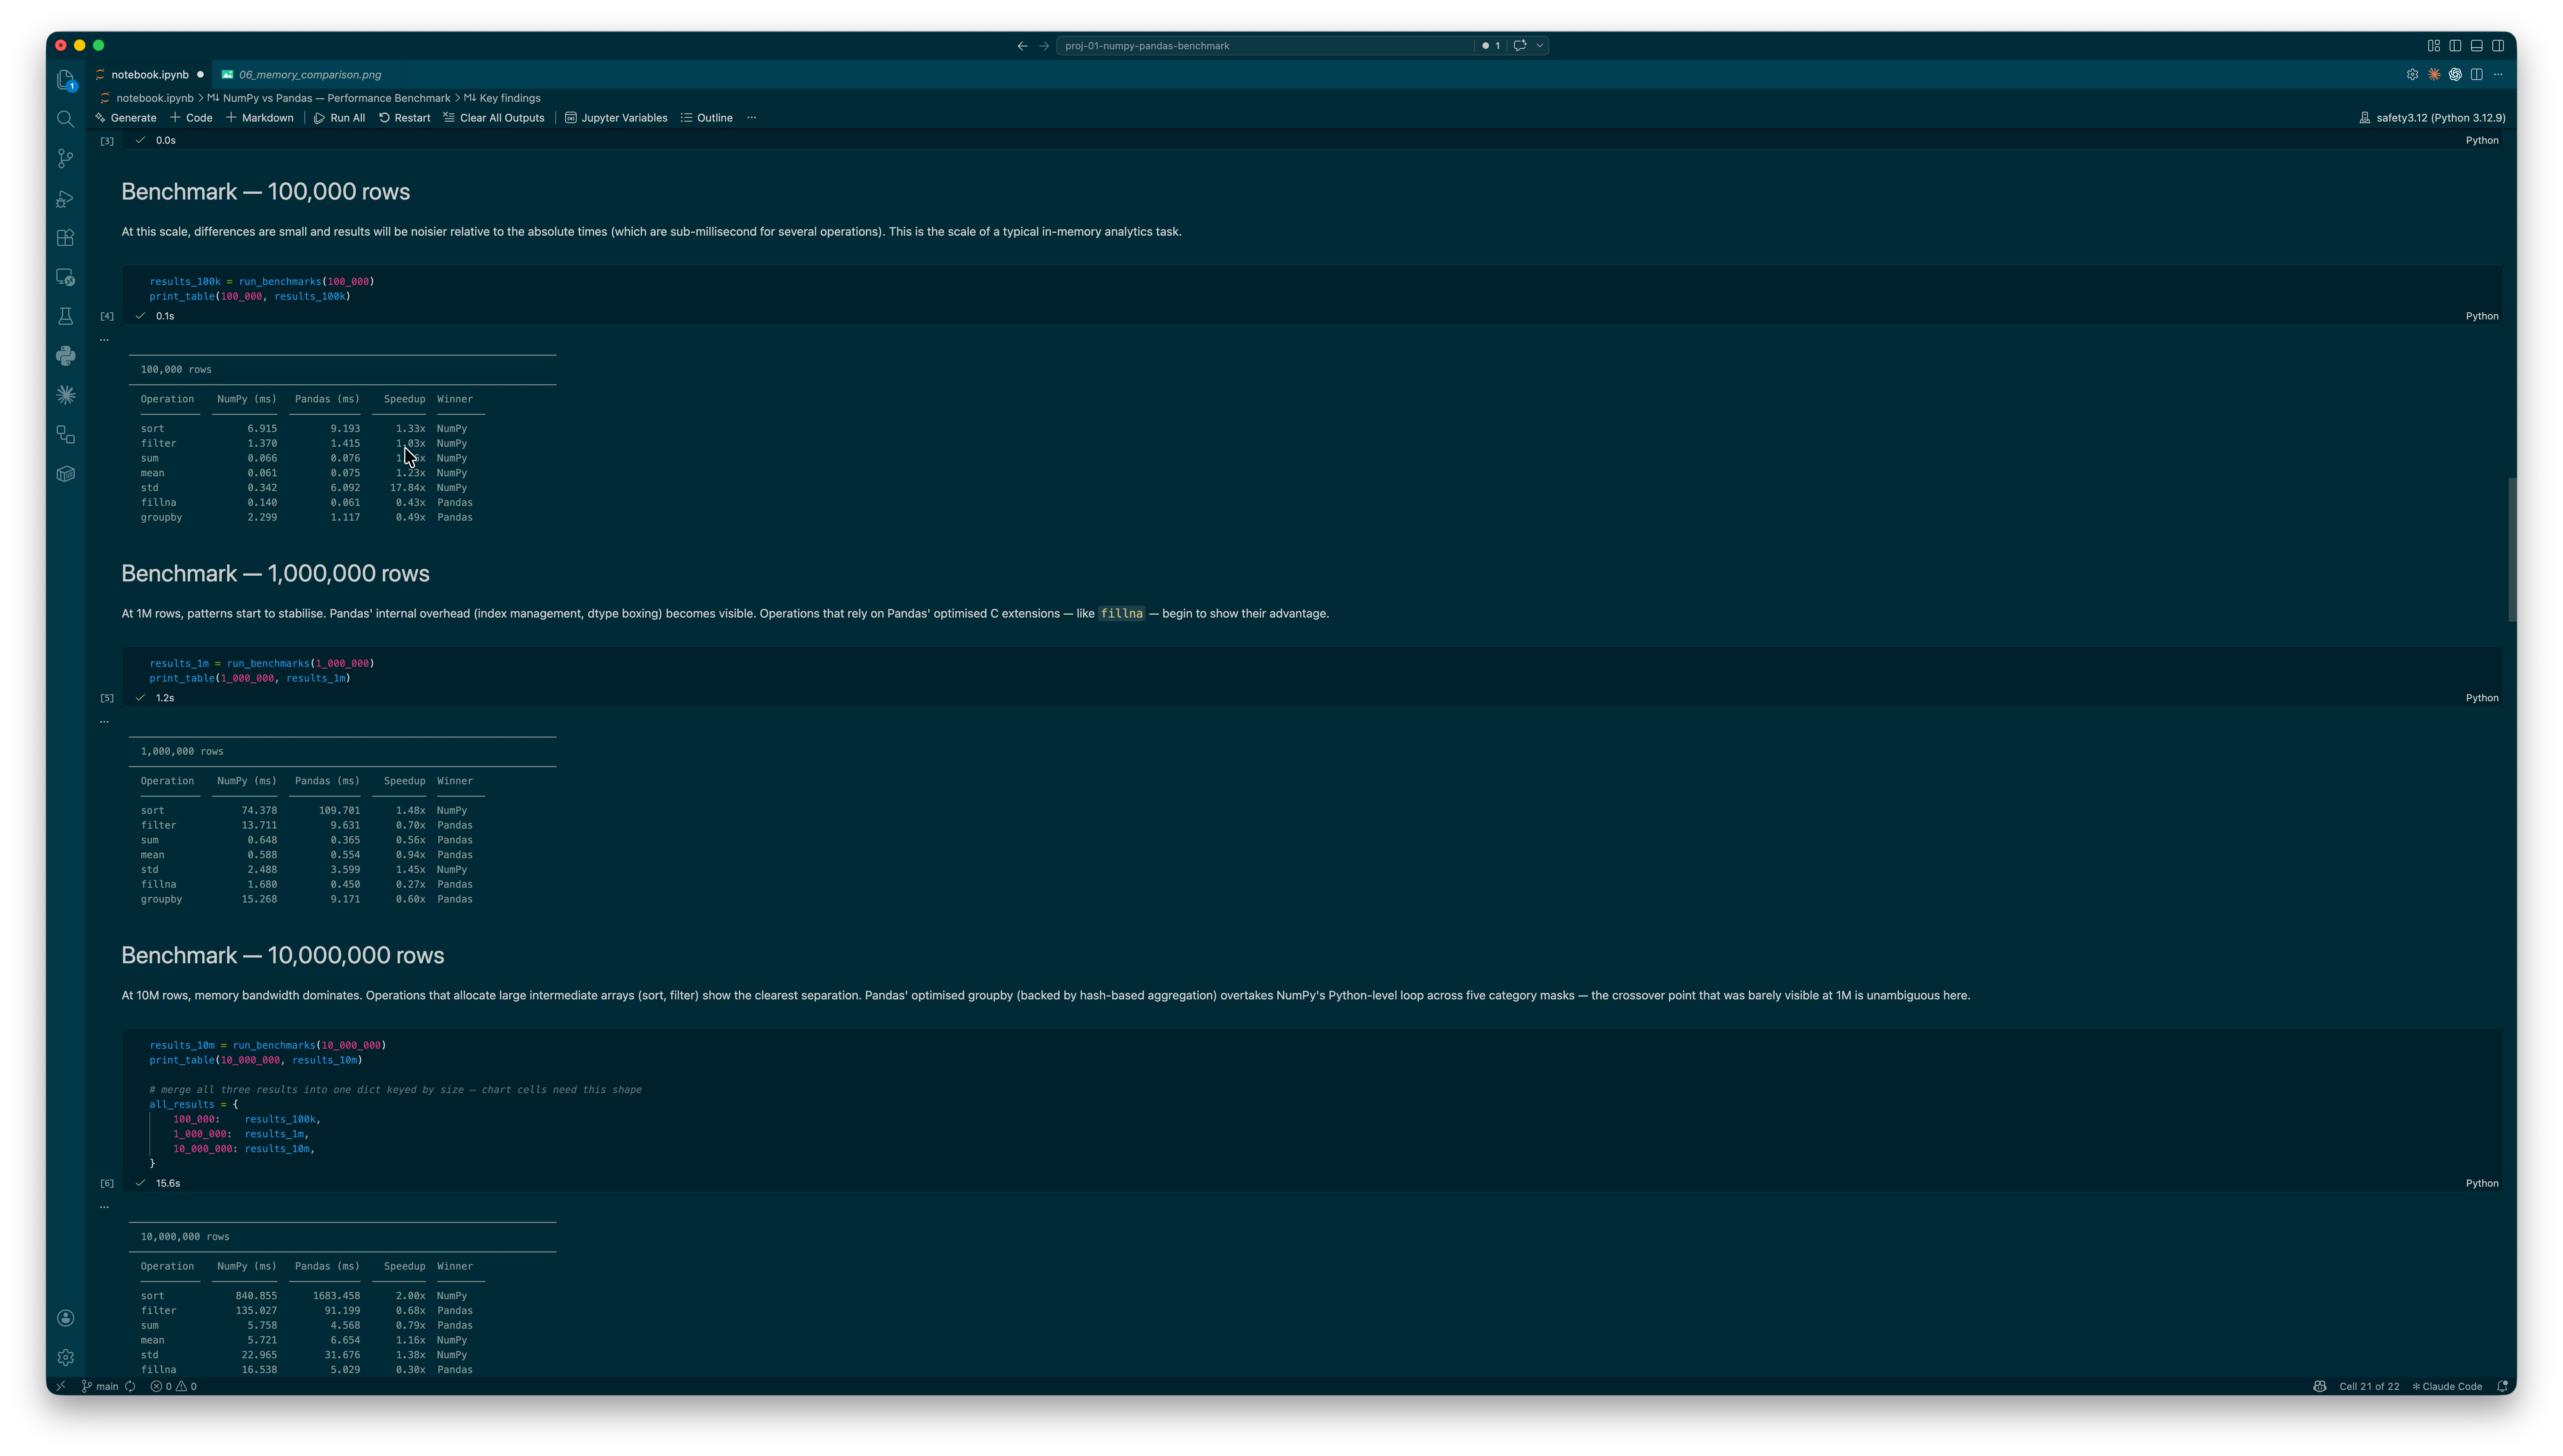
Task: Restart the notebook kernel
Action: [404, 118]
